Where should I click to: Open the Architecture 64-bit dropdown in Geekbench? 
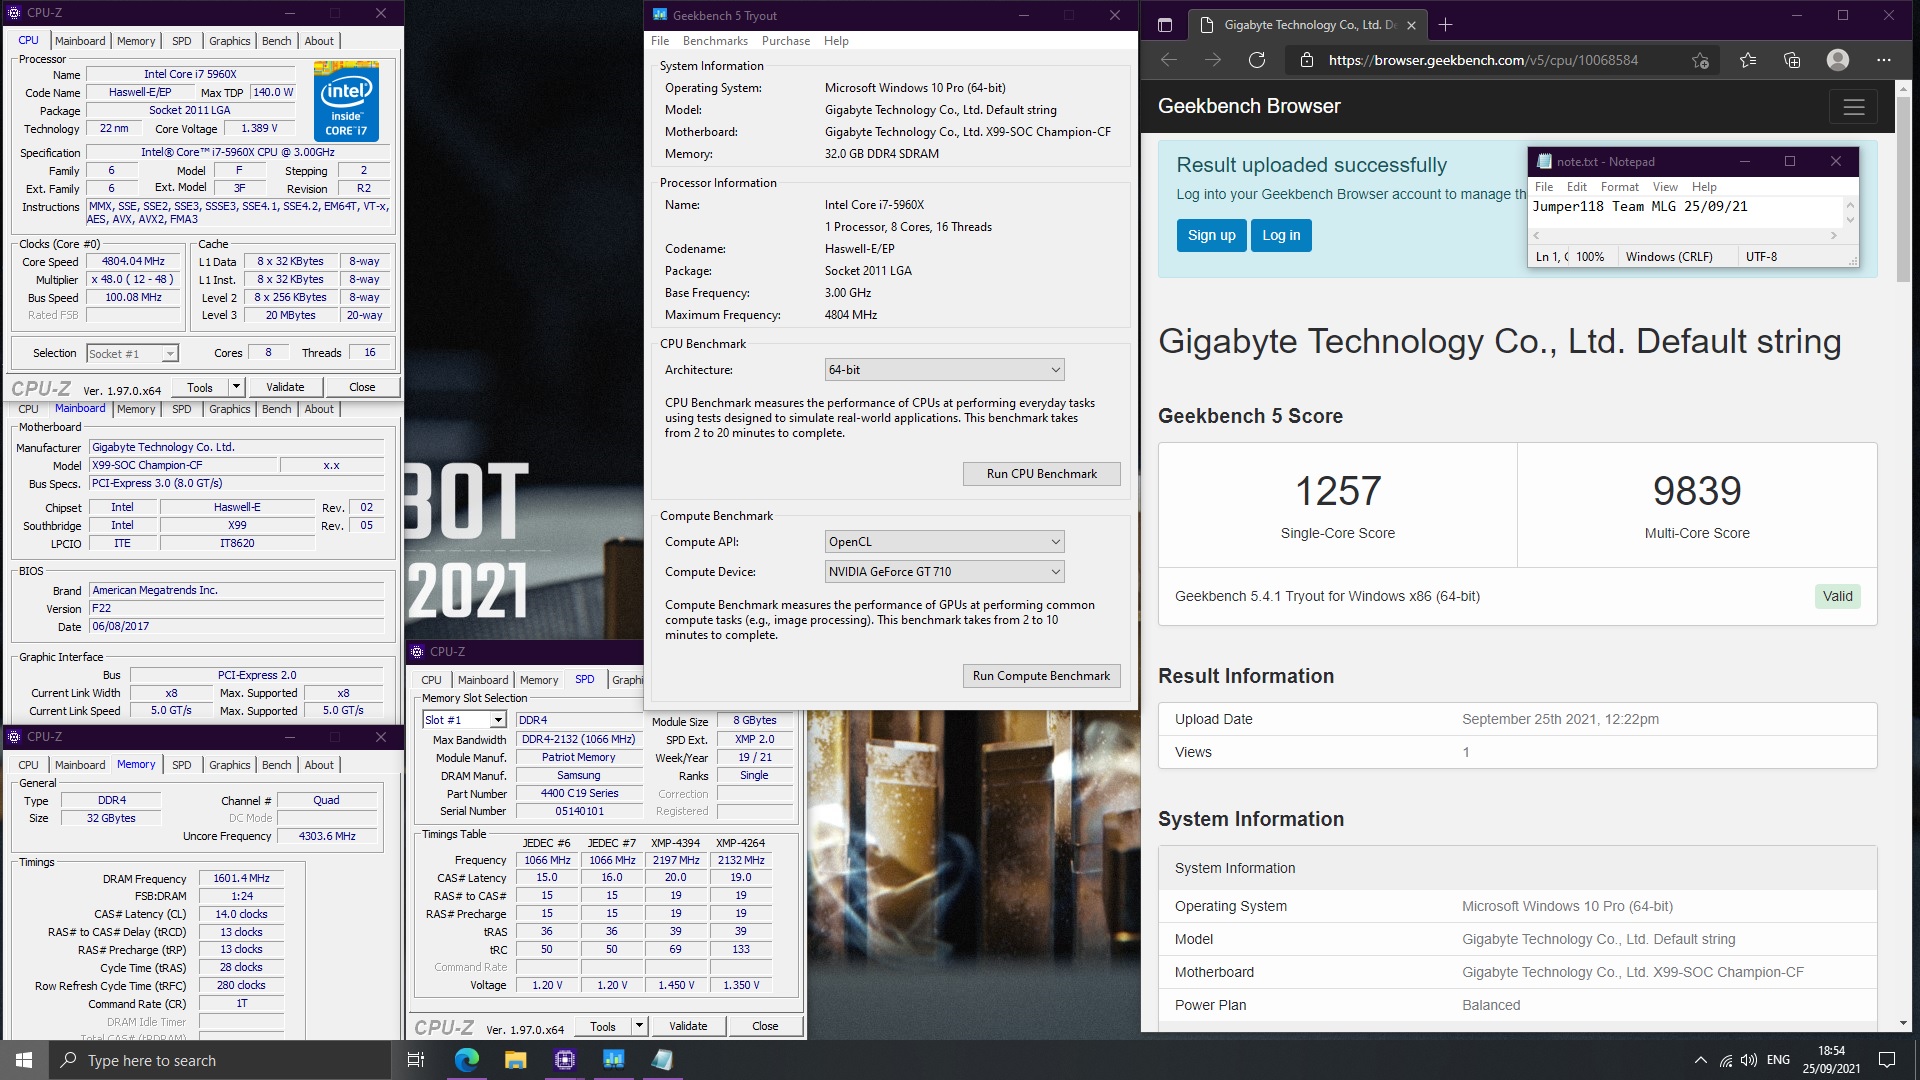(x=944, y=370)
